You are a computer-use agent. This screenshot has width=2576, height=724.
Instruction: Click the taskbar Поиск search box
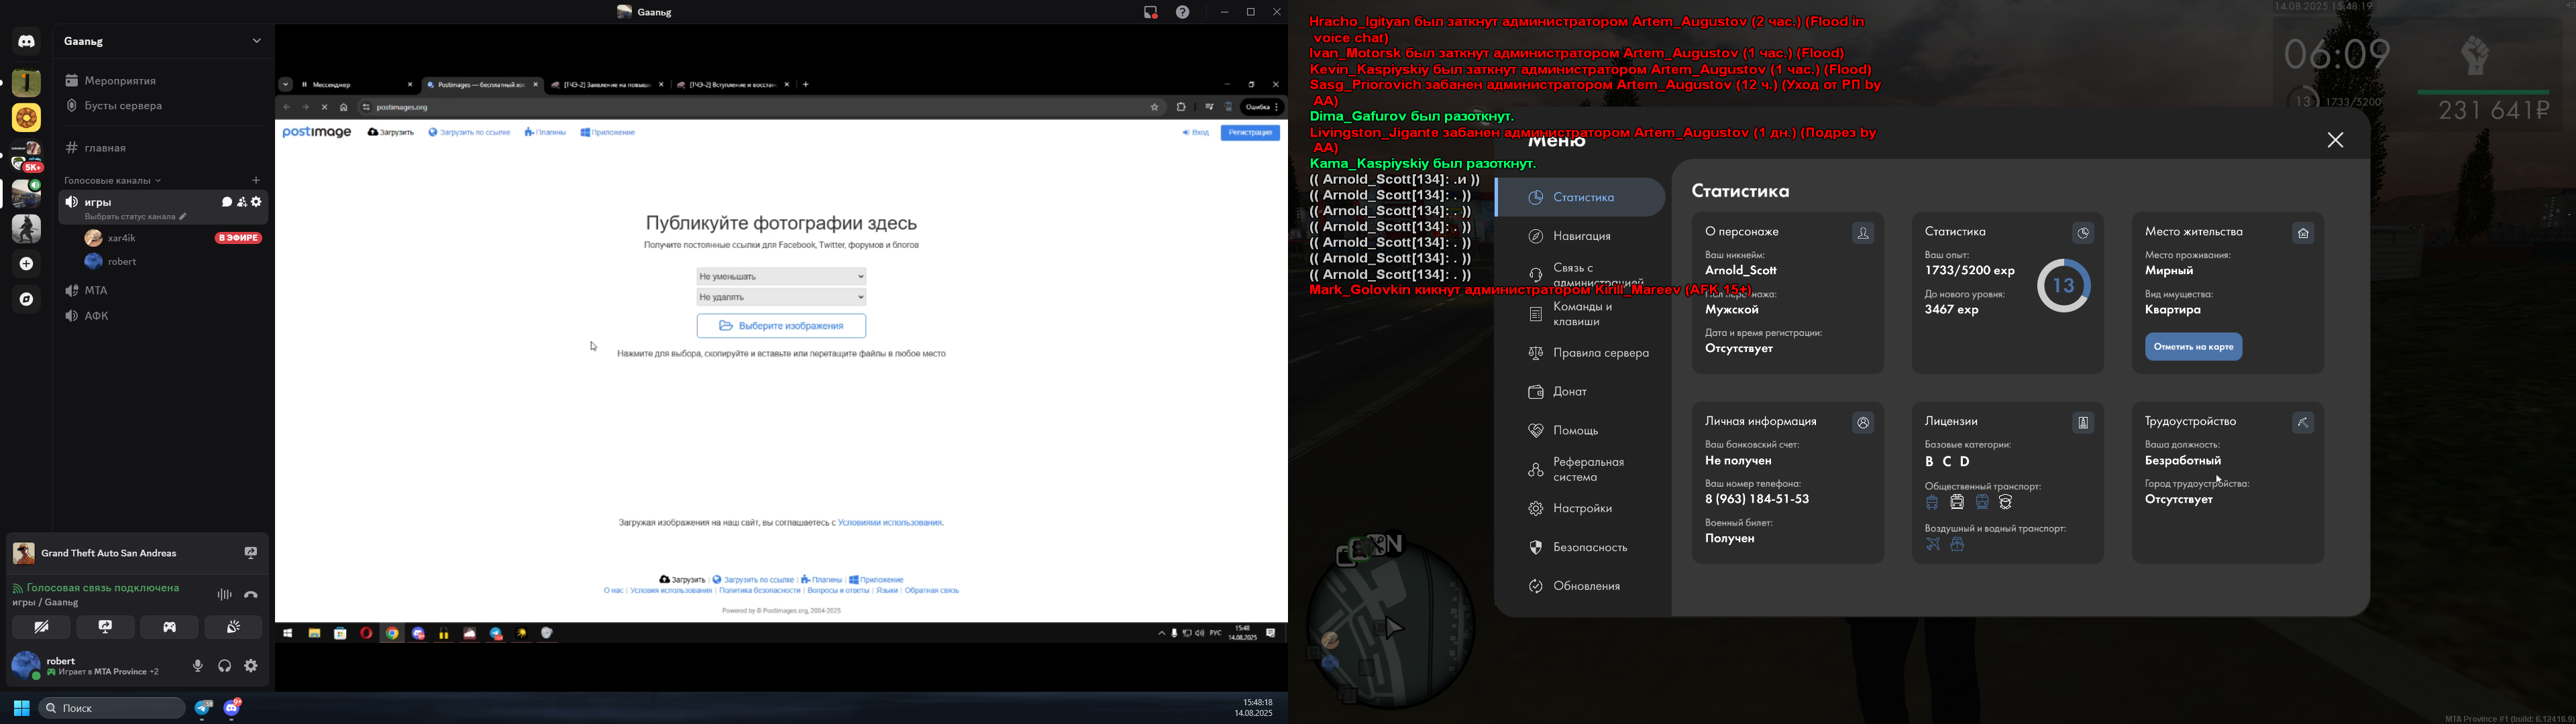(x=112, y=708)
